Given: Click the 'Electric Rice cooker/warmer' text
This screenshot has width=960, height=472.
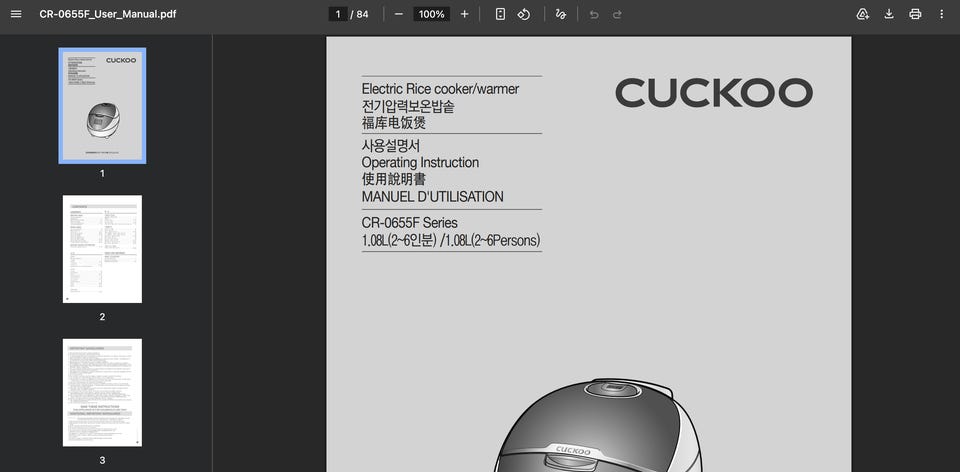Looking at the screenshot, I should [440, 89].
